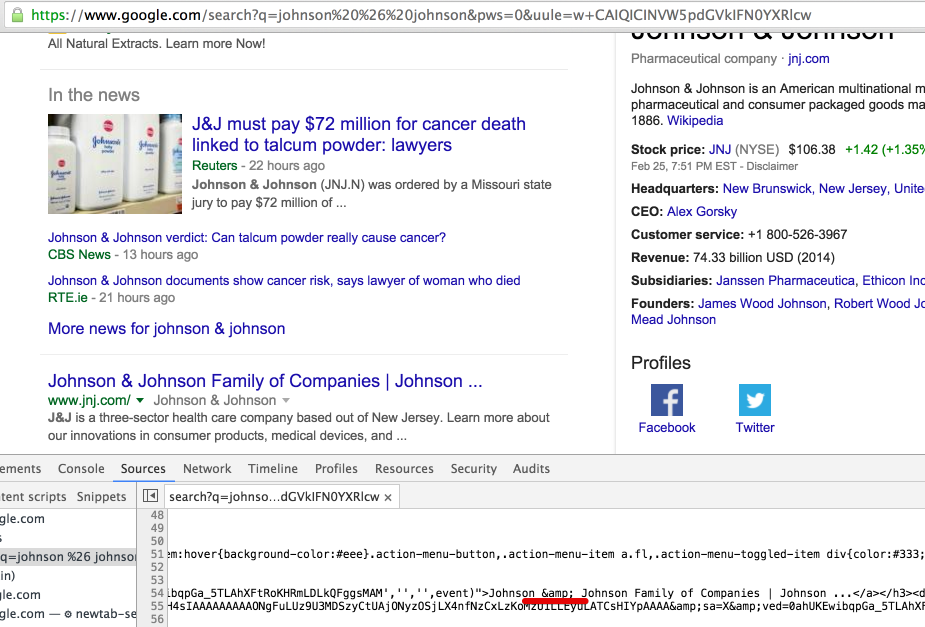Click the Reuters source name
925x627 pixels.
(x=214, y=166)
